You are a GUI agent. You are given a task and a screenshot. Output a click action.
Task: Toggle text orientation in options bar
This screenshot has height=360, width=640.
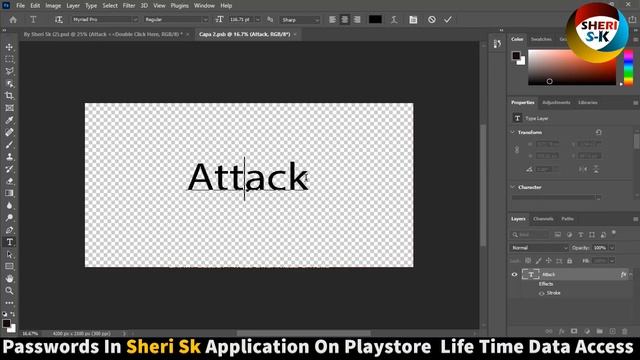click(x=59, y=20)
